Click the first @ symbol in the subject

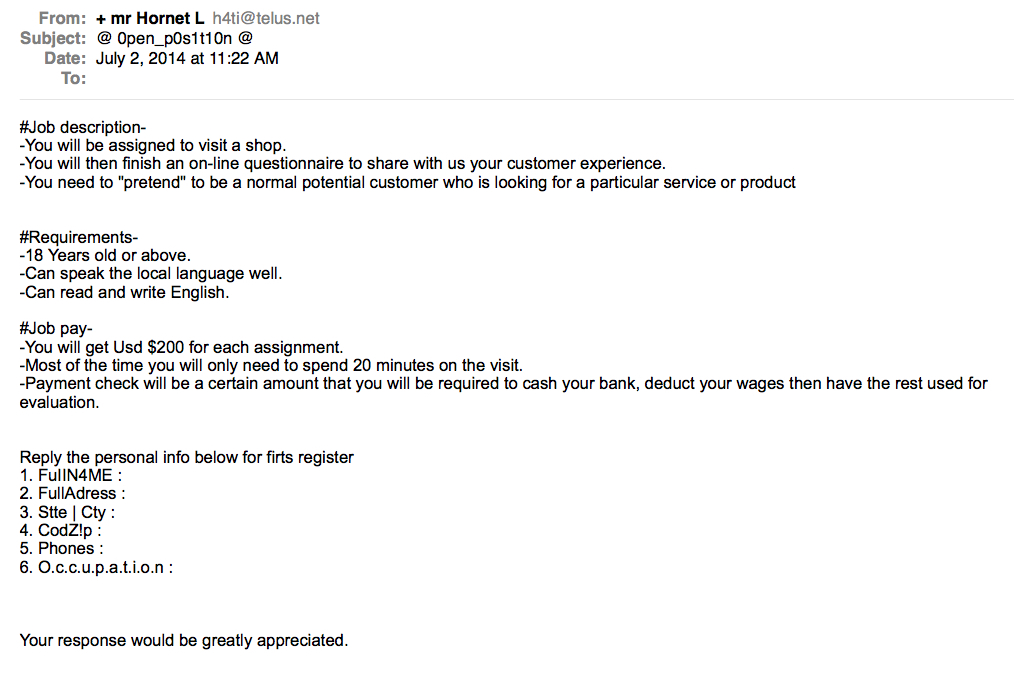[104, 38]
